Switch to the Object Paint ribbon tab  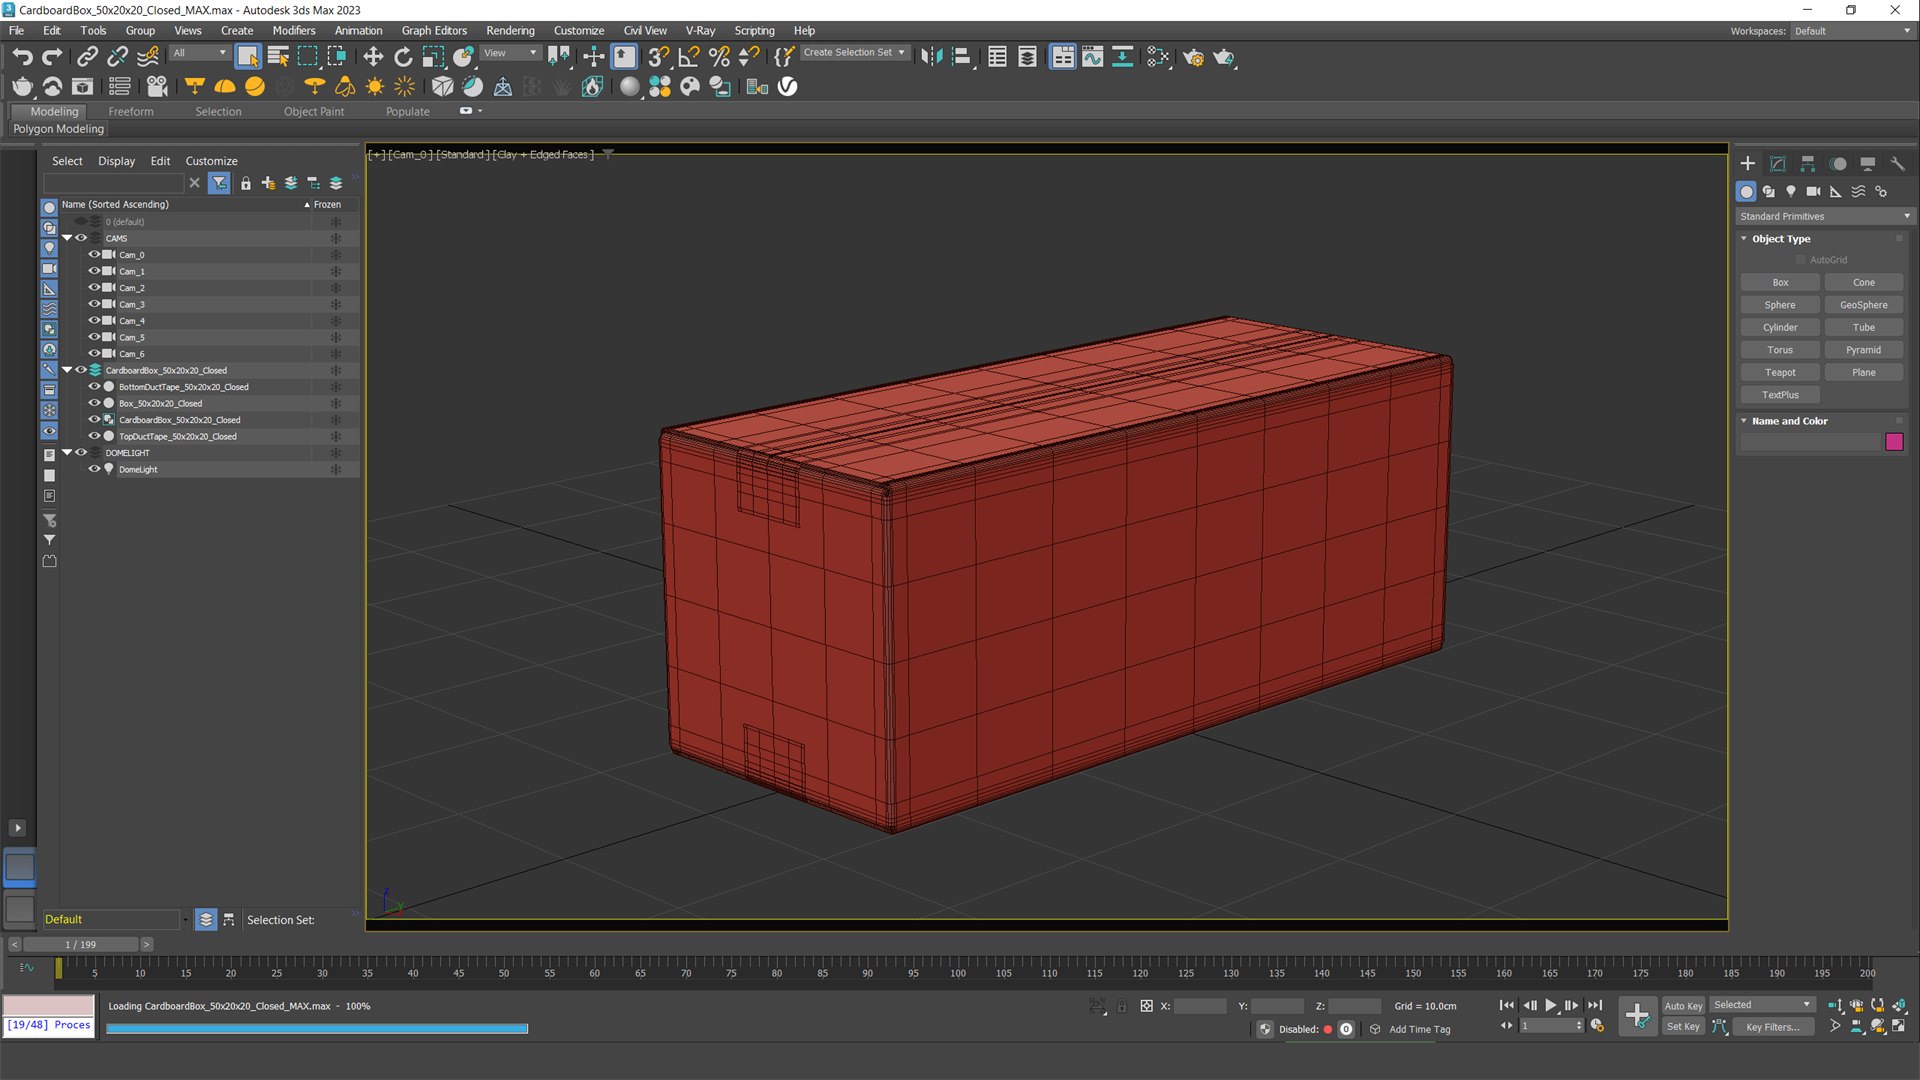(x=314, y=112)
